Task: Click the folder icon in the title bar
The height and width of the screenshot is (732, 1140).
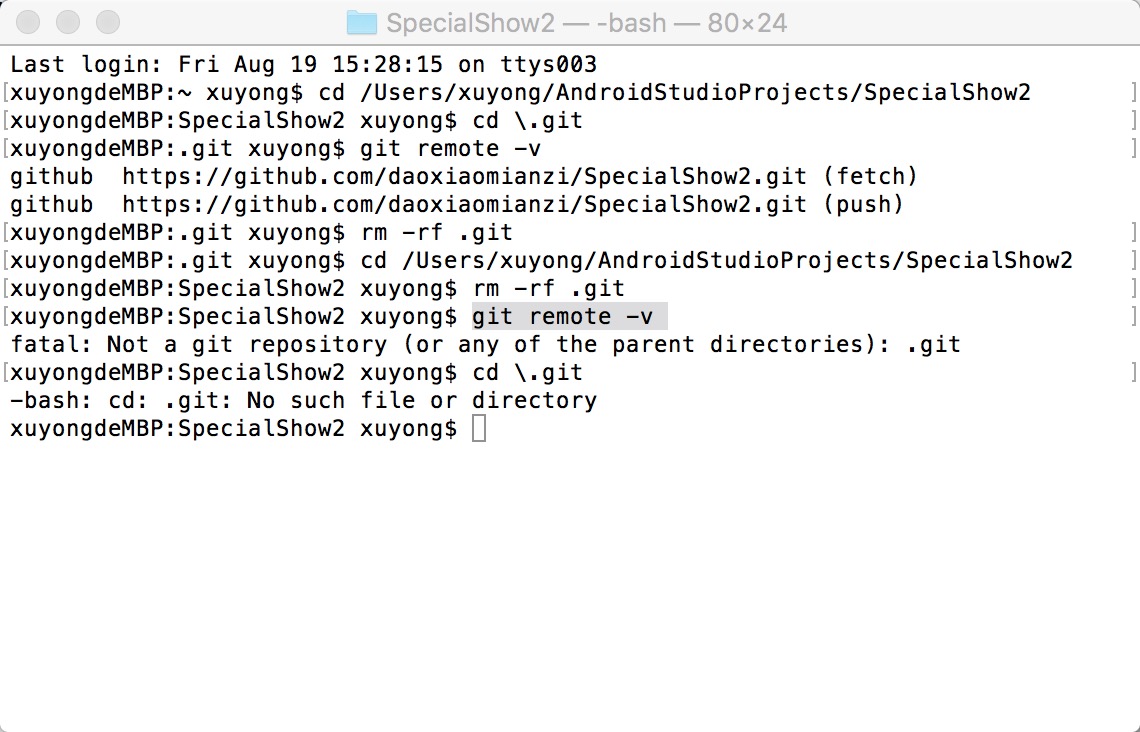Action: click(x=361, y=23)
